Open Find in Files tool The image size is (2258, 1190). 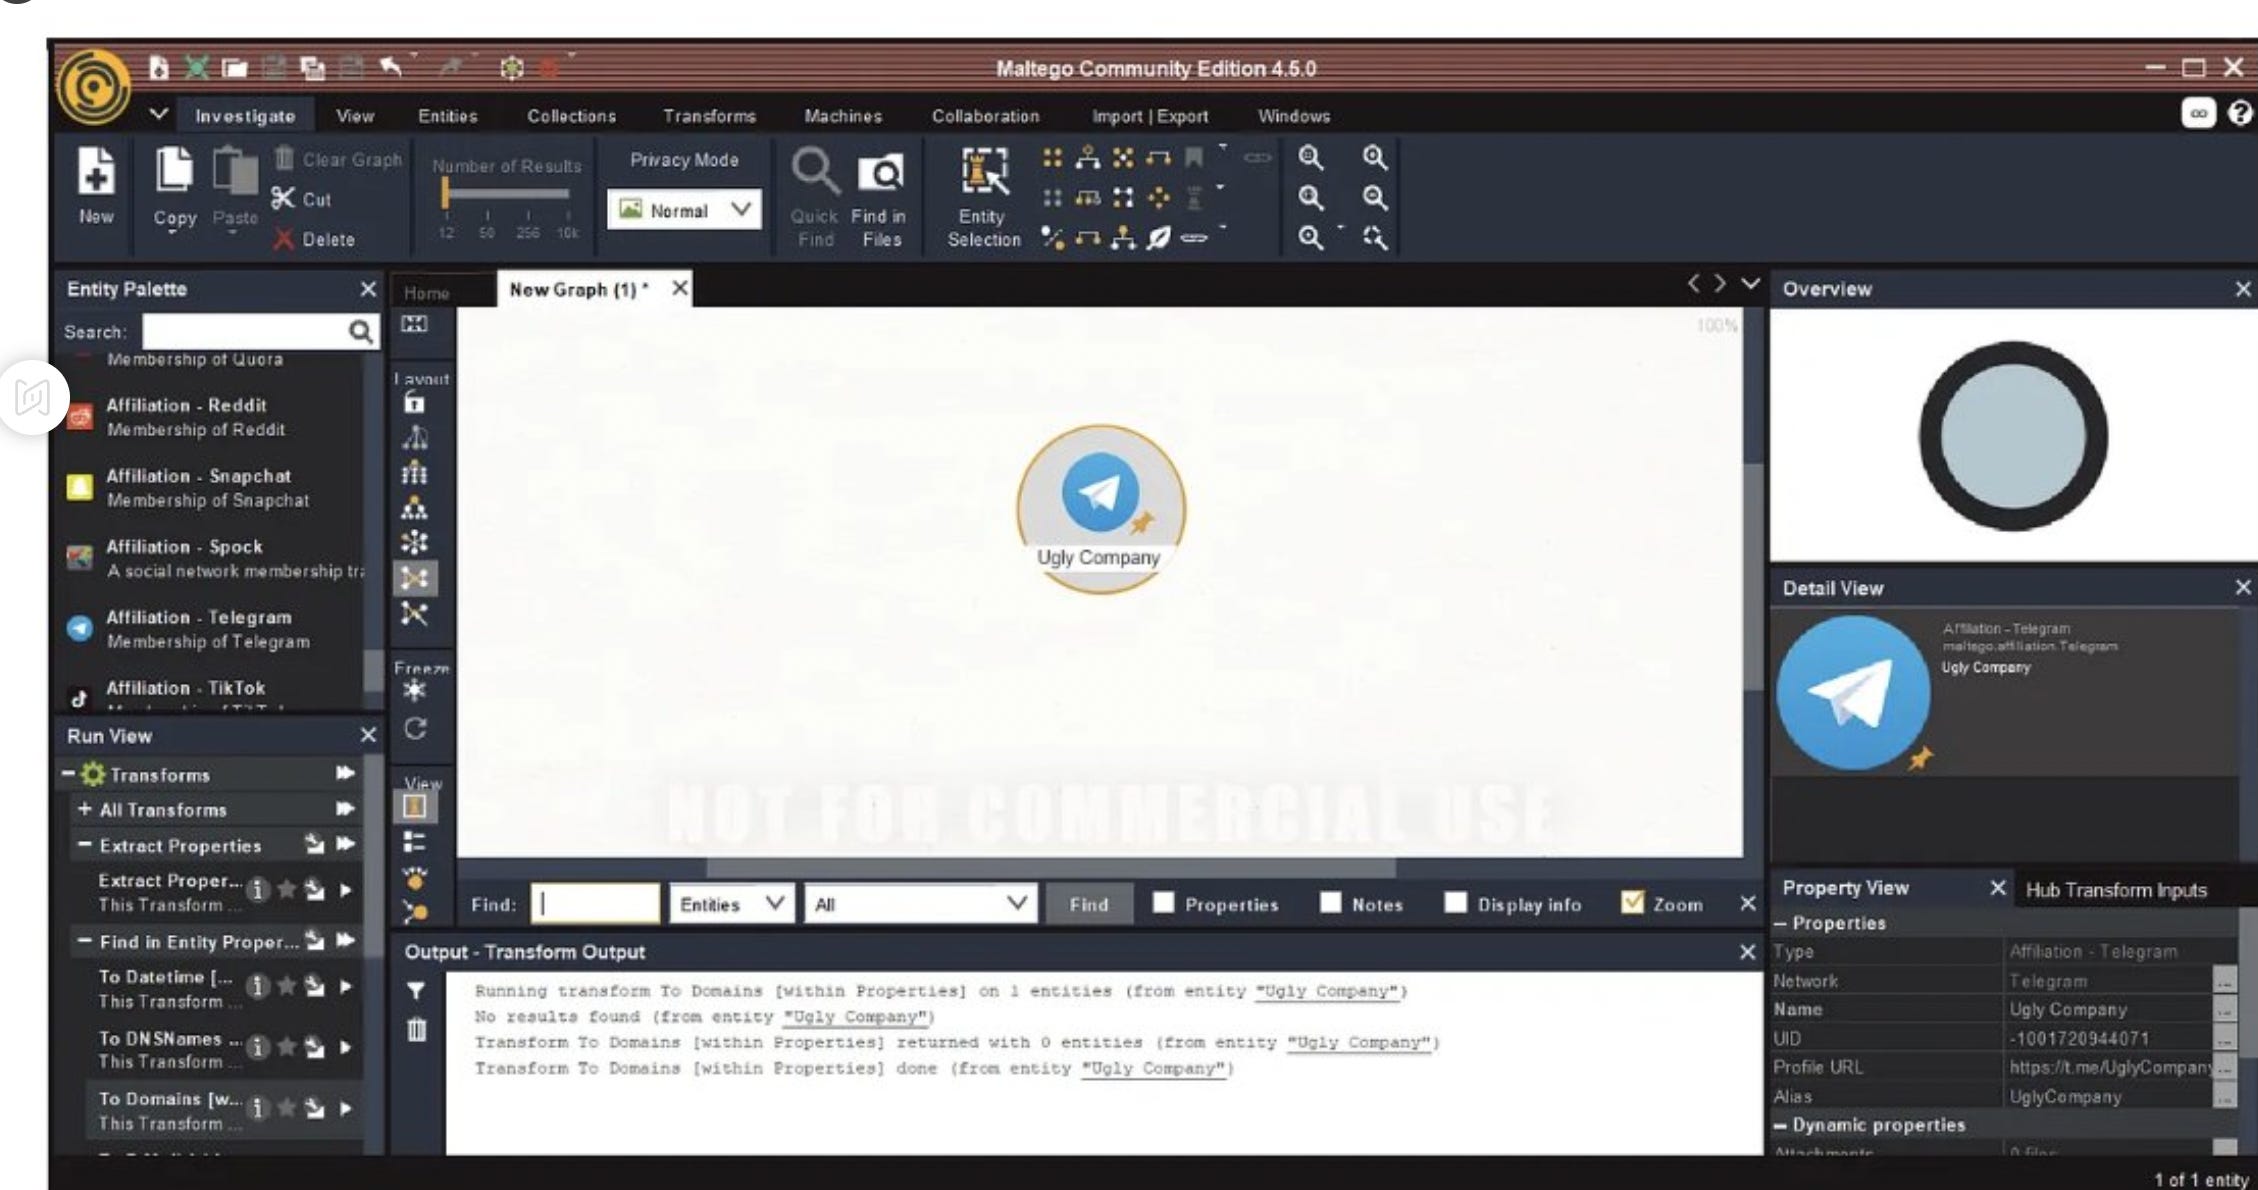tap(880, 174)
